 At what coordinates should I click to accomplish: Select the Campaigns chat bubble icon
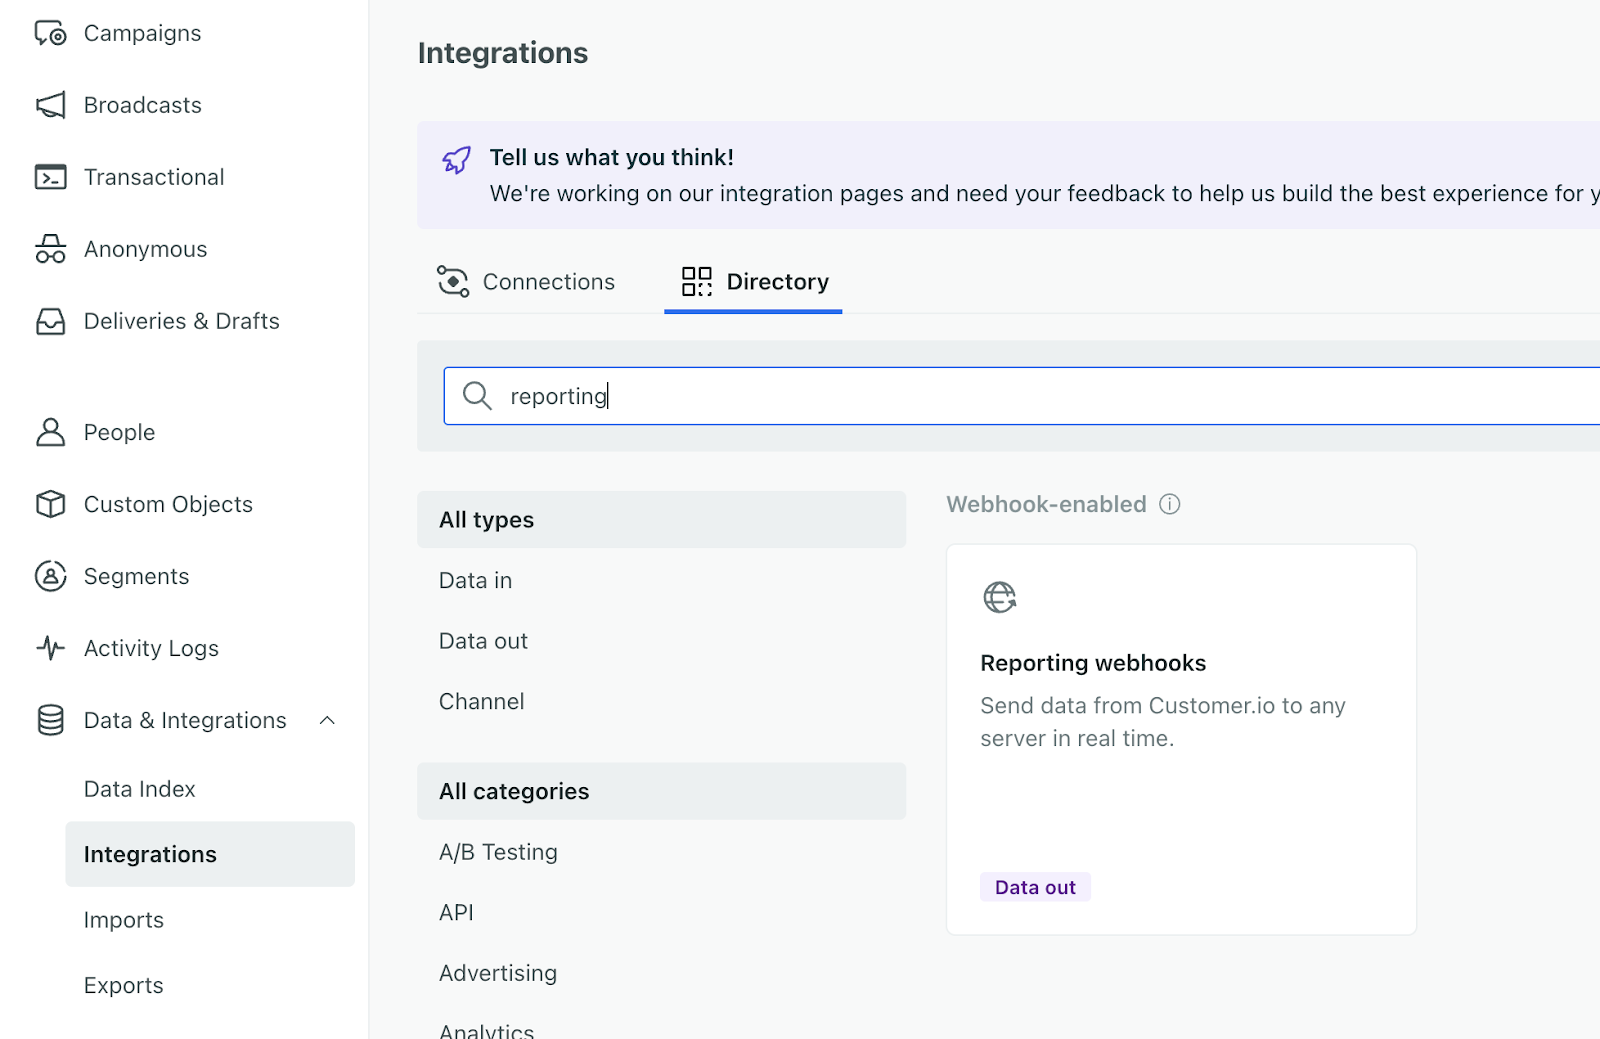click(50, 32)
